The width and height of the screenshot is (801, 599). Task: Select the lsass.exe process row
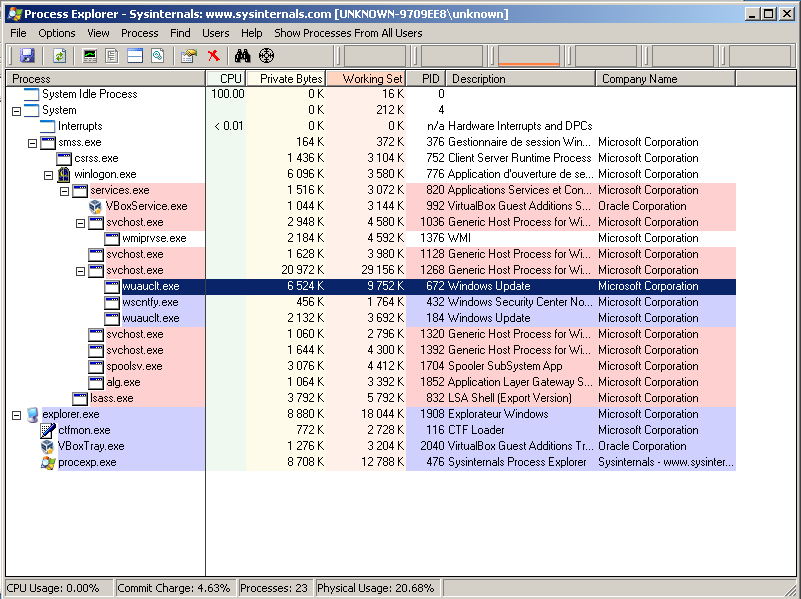coord(111,398)
